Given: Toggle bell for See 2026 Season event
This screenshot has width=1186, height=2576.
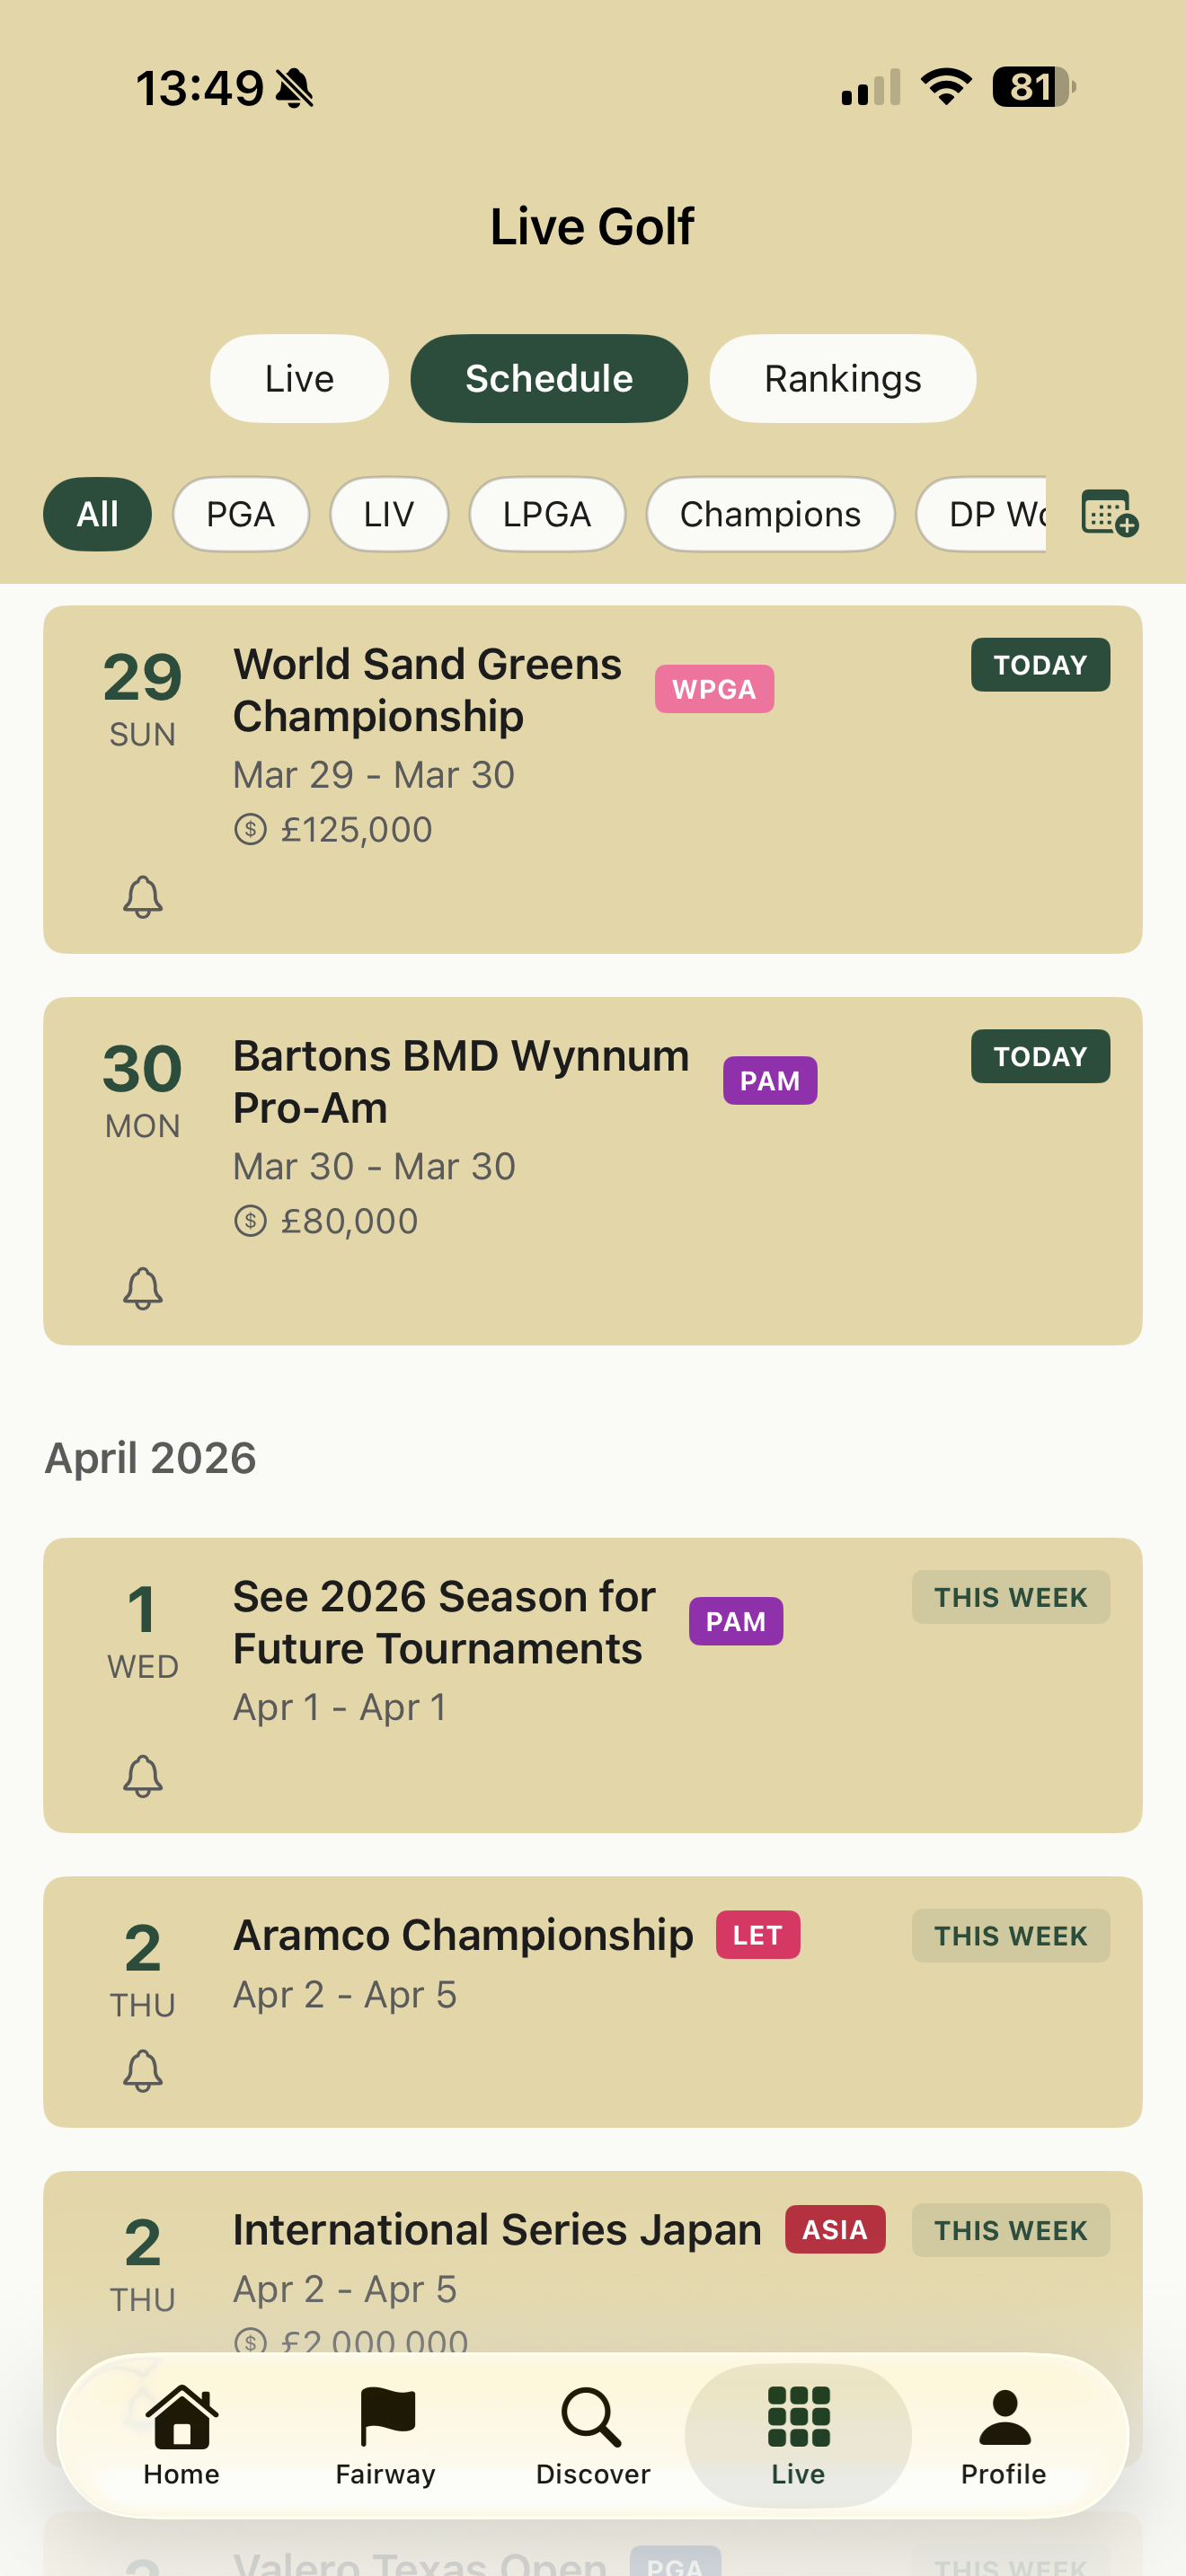Looking at the screenshot, I should click(143, 1776).
